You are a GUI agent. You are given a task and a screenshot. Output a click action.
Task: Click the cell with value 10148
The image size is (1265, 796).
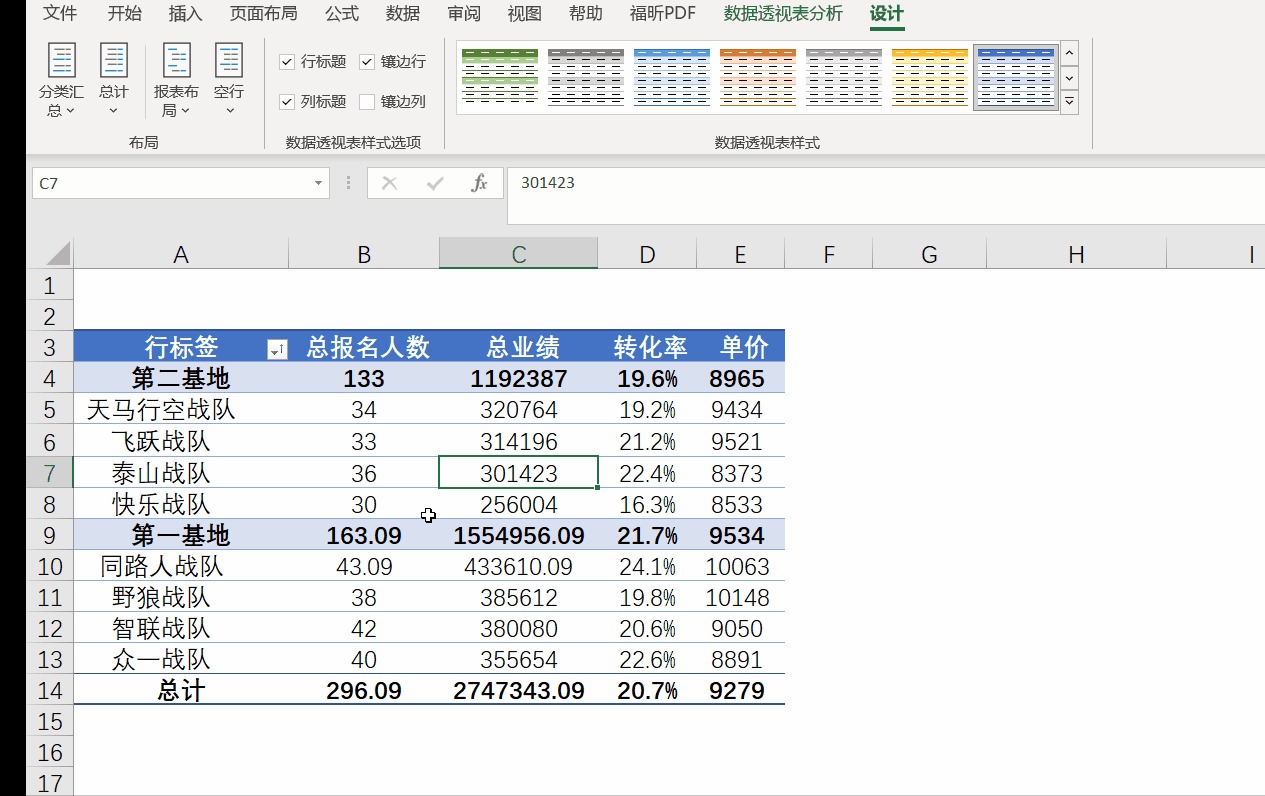coord(740,597)
